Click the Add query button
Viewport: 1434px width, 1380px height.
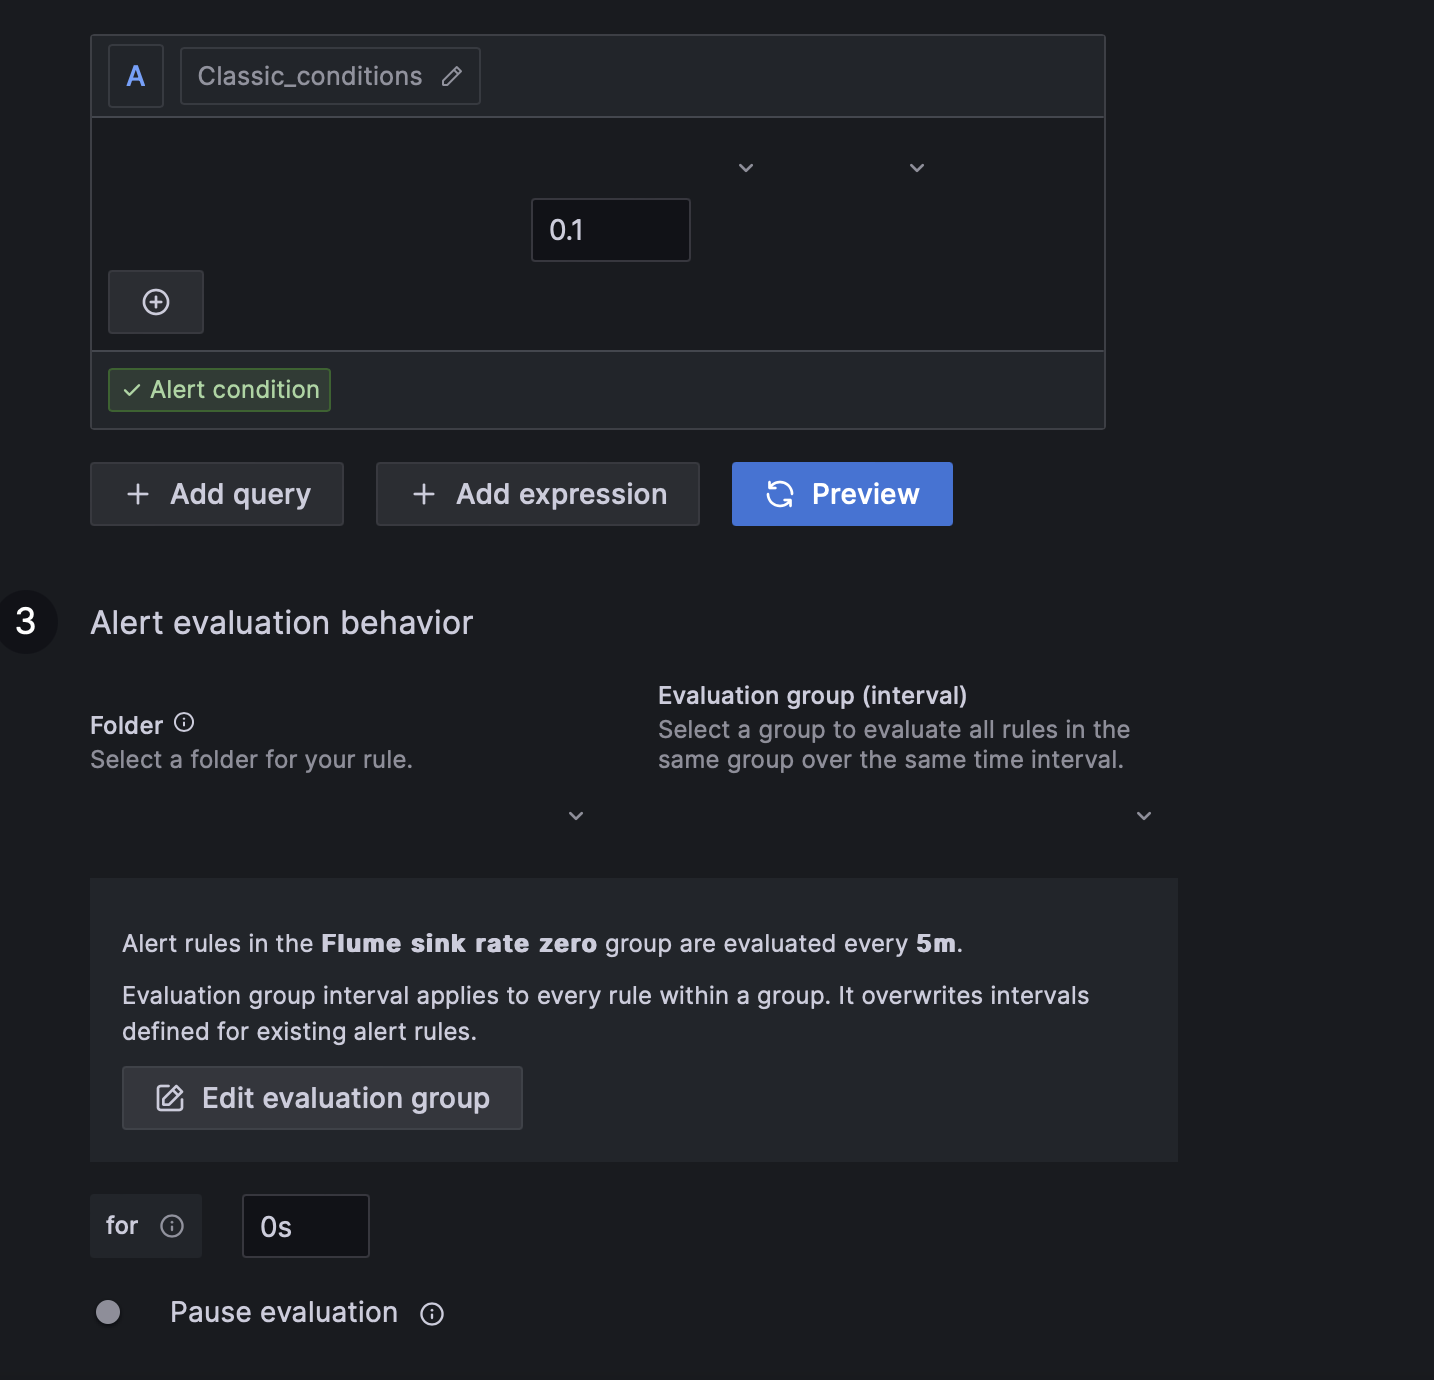coord(216,493)
